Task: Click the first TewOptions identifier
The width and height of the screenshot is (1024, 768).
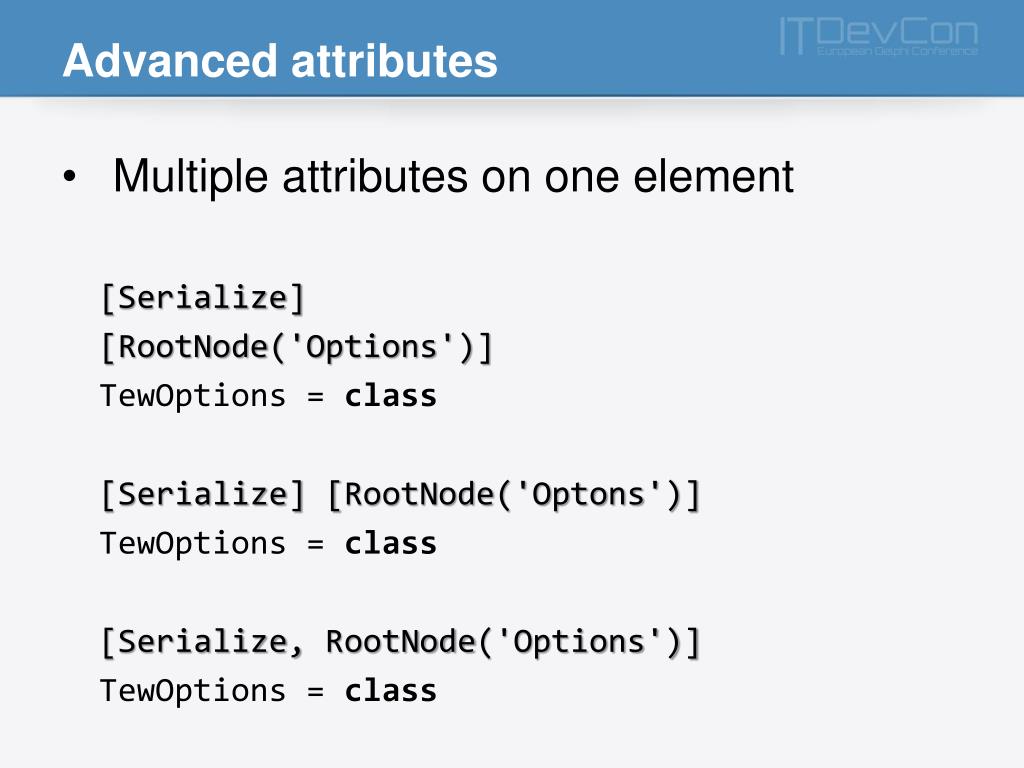Action: pos(193,396)
